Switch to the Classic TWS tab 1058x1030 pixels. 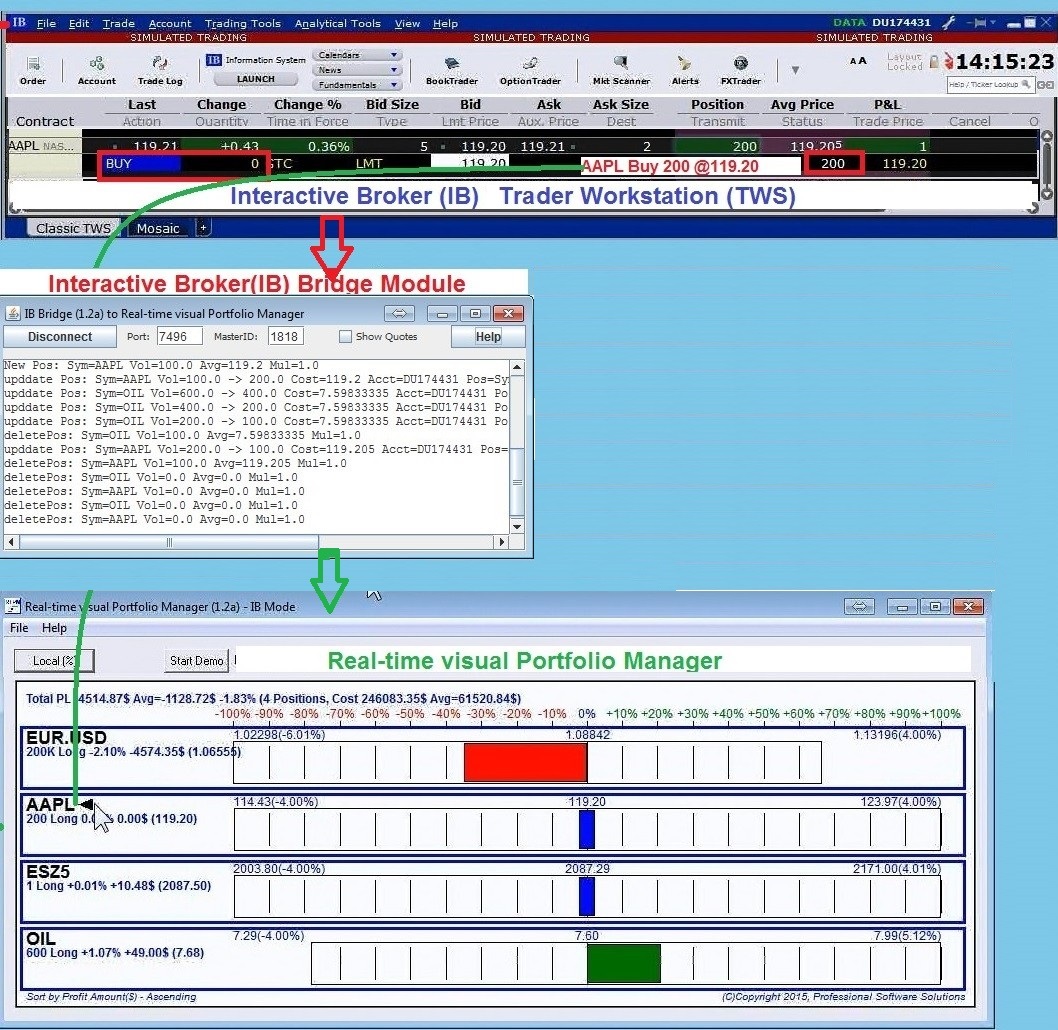click(x=73, y=228)
